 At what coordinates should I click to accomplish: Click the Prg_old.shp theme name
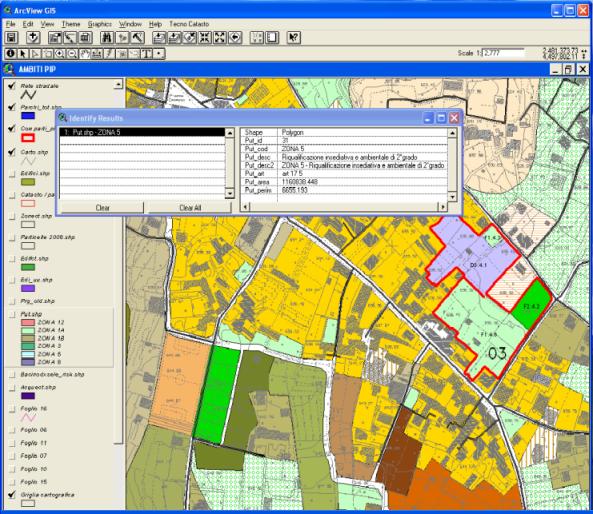coord(37,301)
